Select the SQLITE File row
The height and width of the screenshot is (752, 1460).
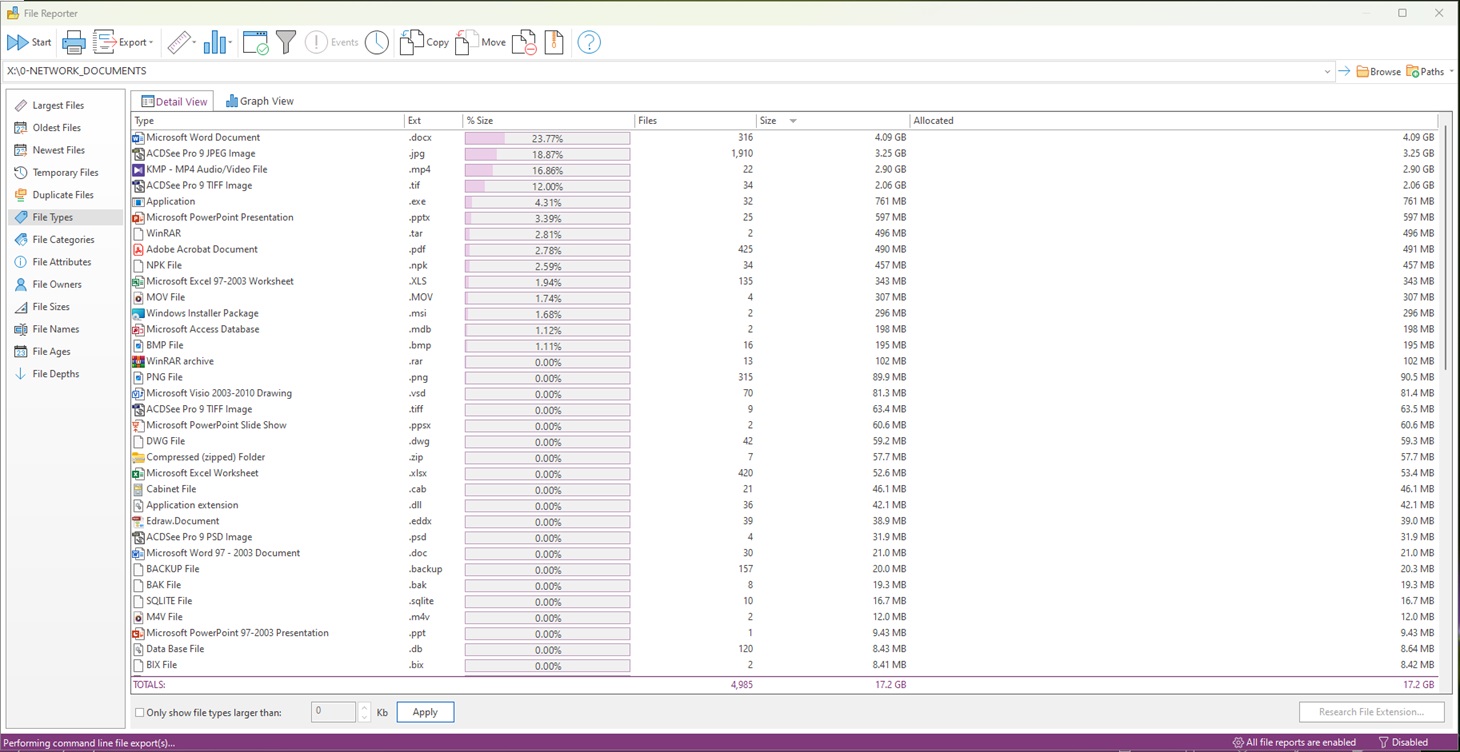[x=785, y=601]
